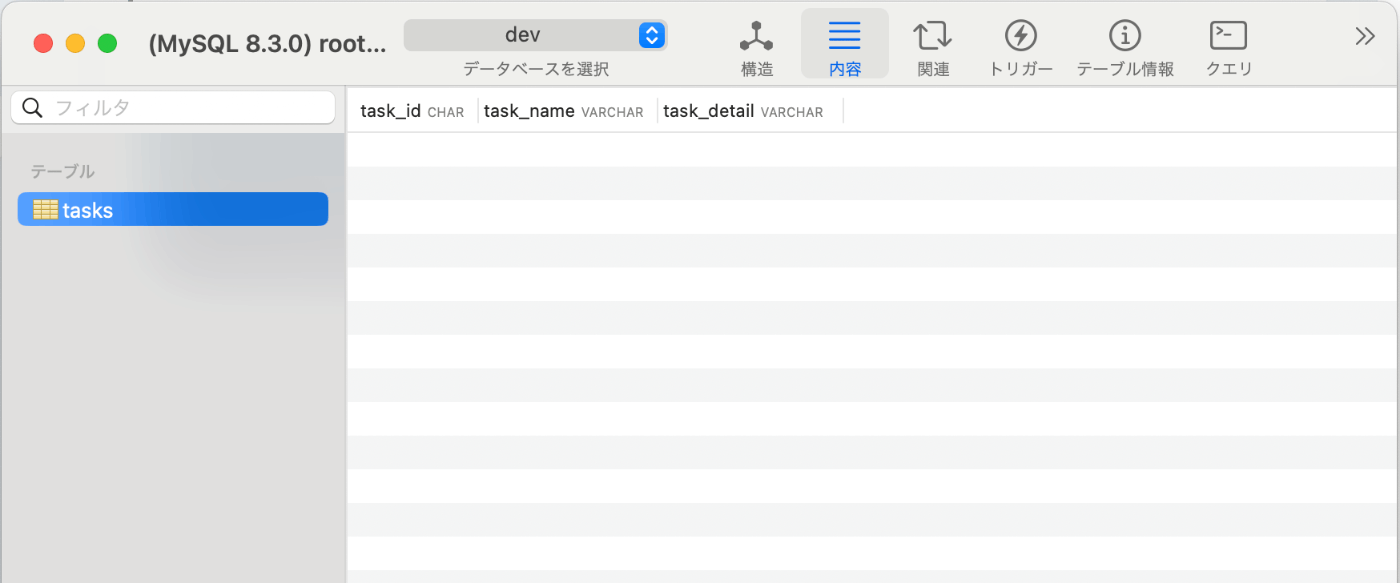
Task: Click the フィルタ table filter field
Action: tap(173, 108)
